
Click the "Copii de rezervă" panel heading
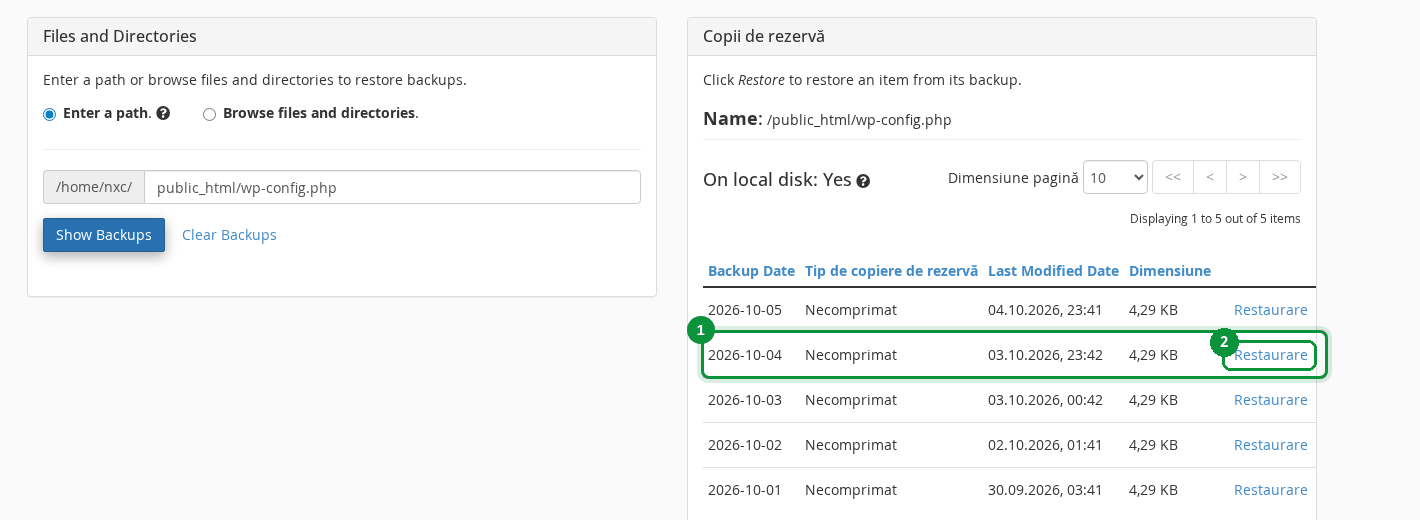coord(764,36)
